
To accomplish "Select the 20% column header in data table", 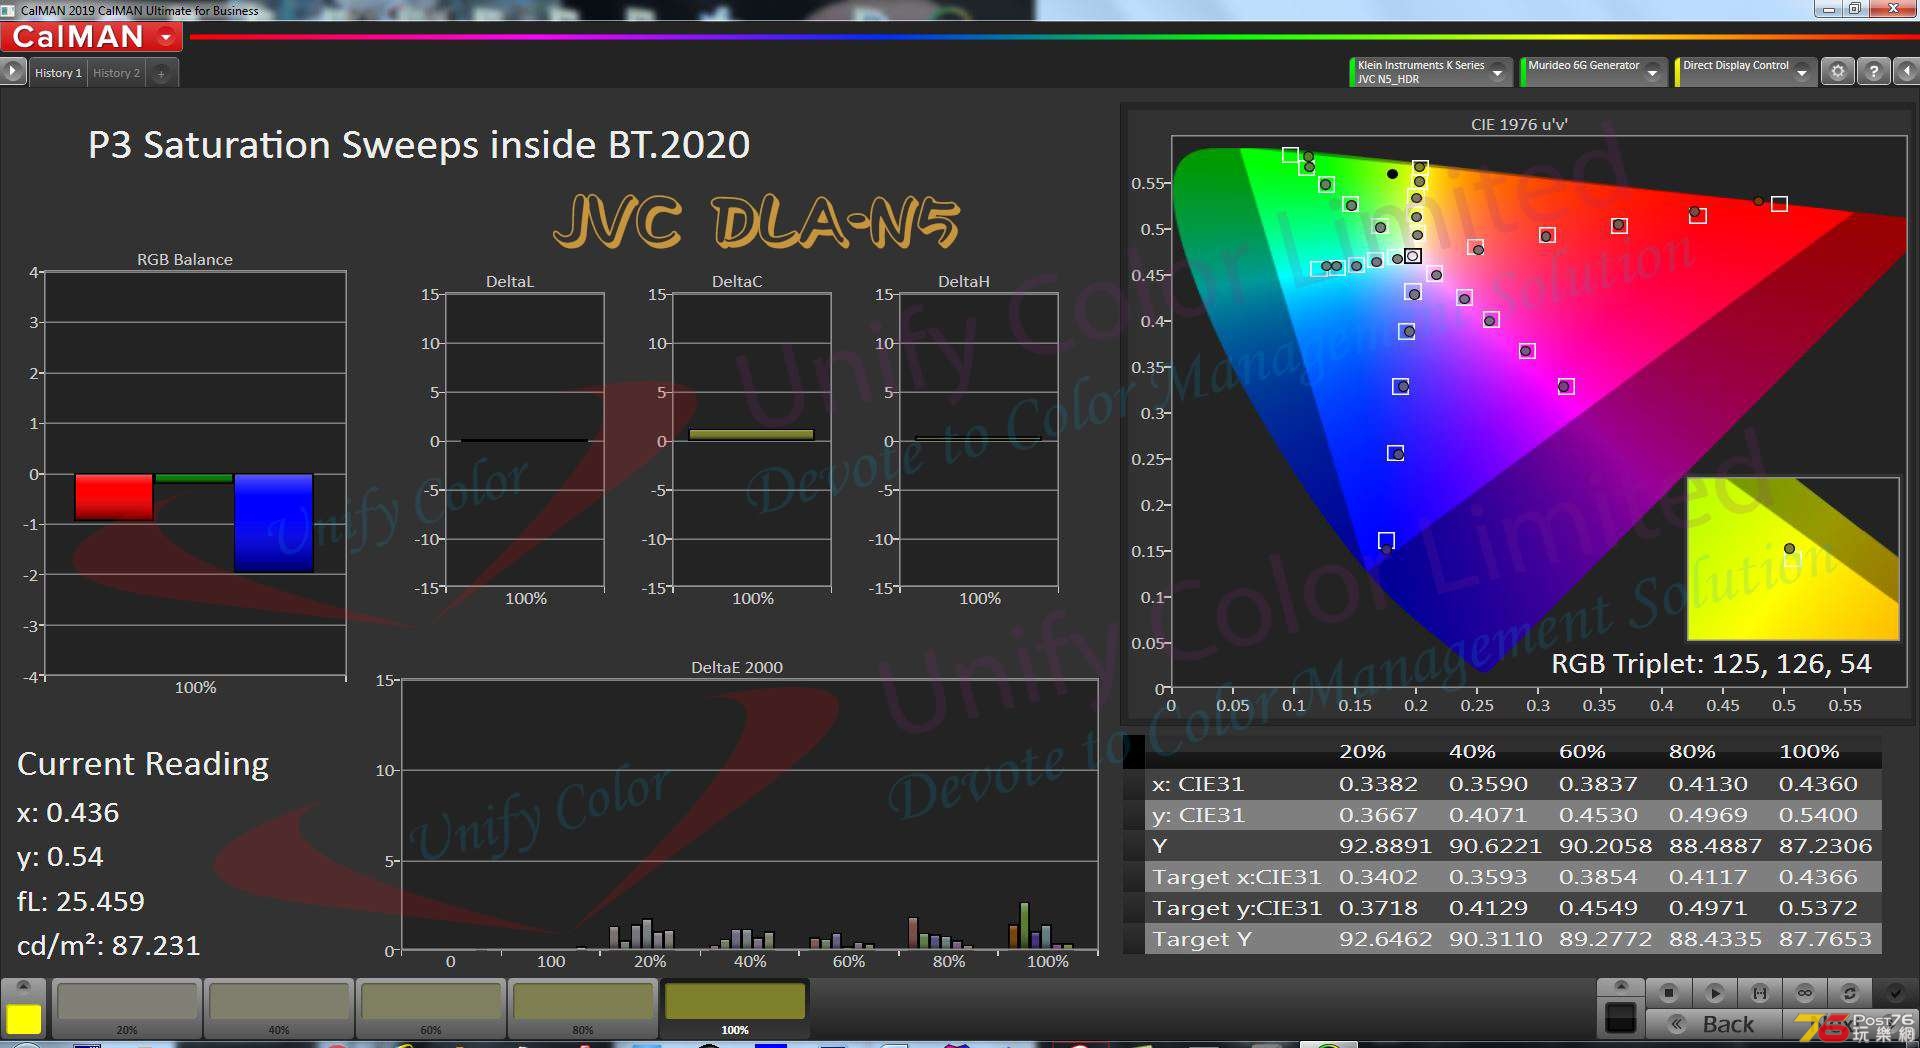I will [x=1362, y=751].
